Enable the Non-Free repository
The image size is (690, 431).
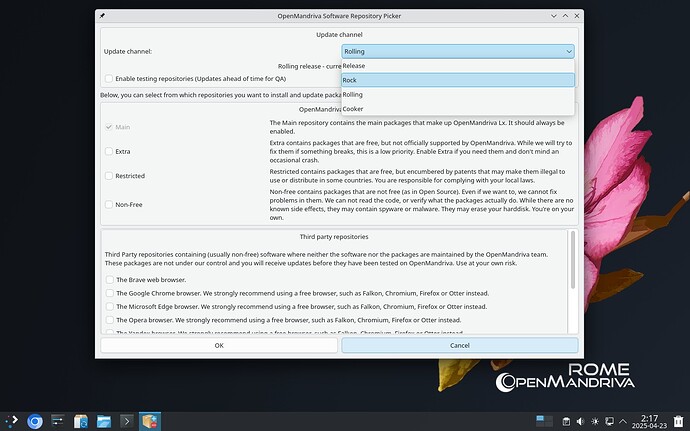pos(109,205)
